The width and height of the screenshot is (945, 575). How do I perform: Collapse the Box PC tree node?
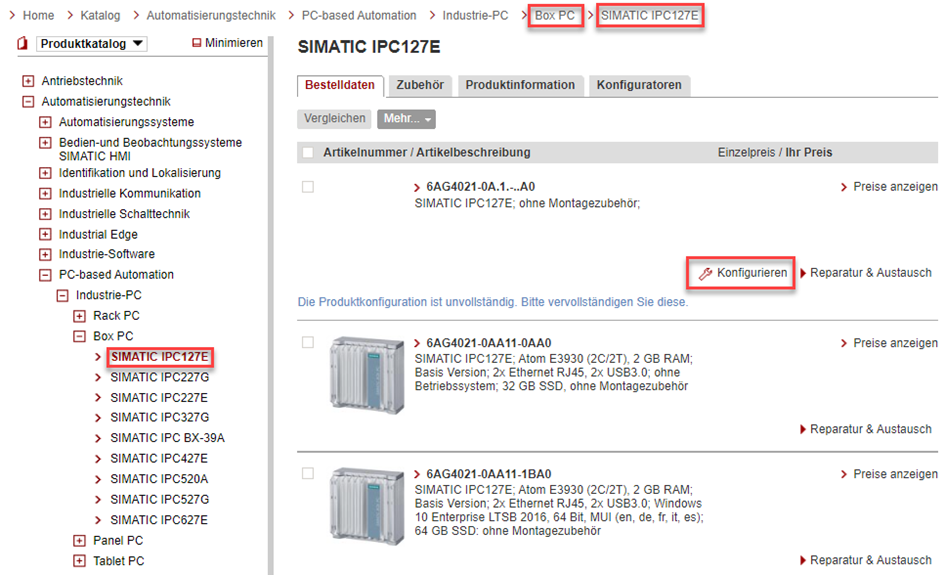[x=80, y=337]
